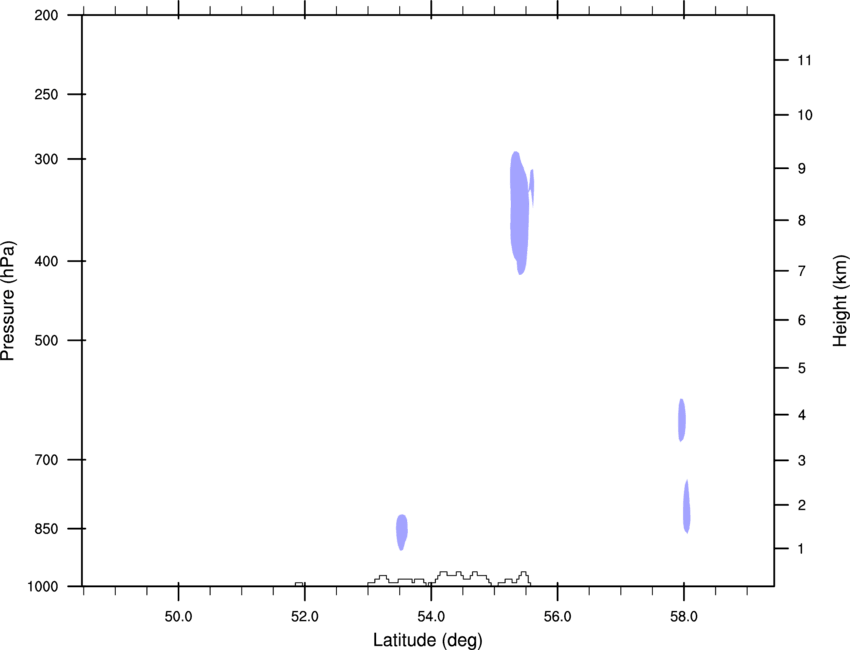Click latitude tick label 54.0
Viewport: 850px width, 650px height.
(431, 617)
